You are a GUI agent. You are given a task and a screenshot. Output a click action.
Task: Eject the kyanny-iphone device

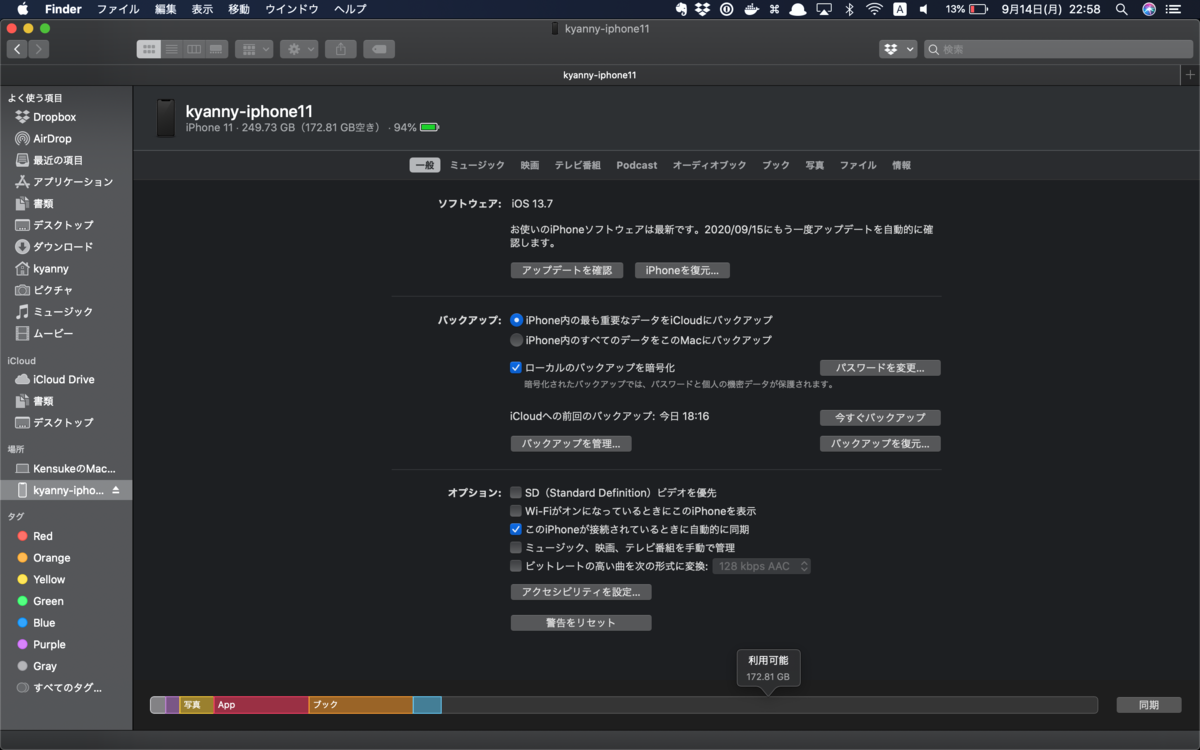115,490
